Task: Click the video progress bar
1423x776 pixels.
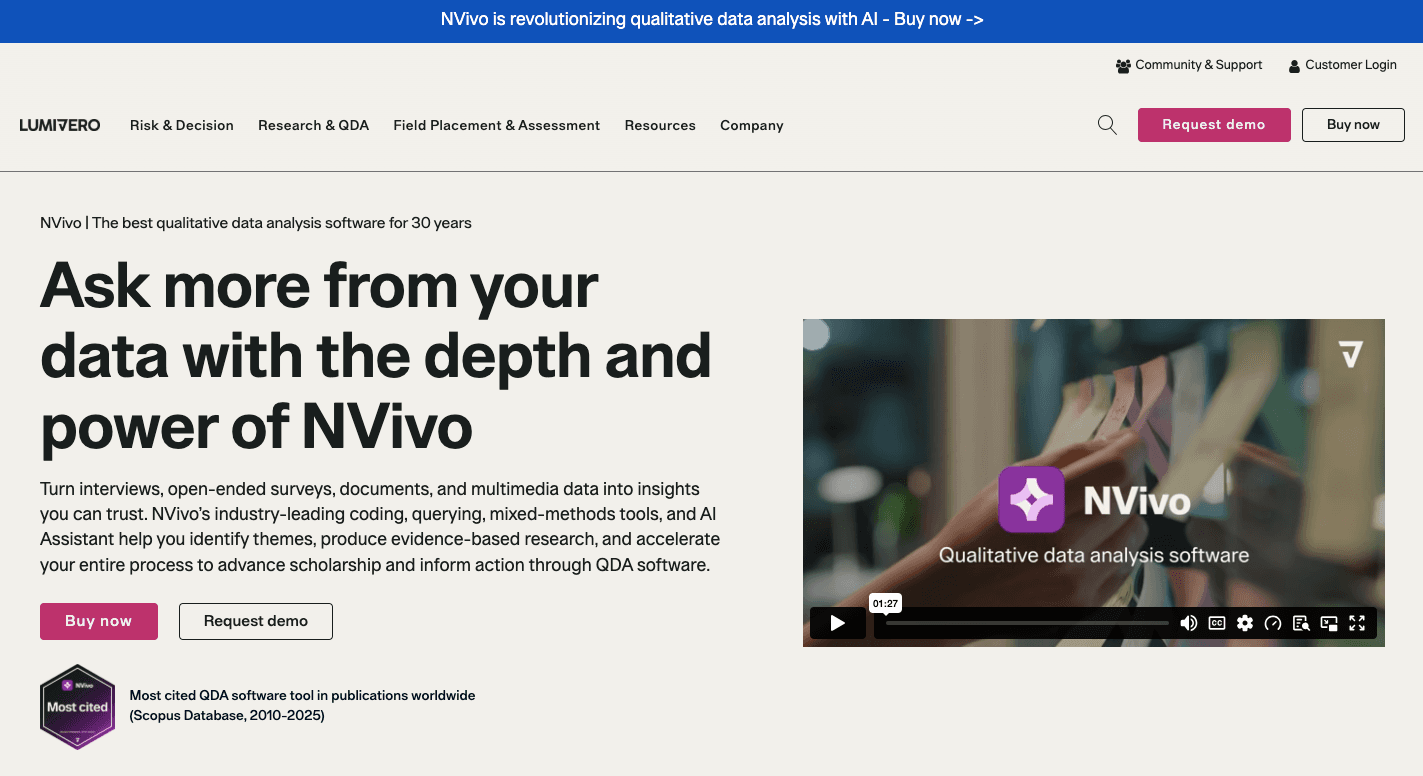Action: [1027, 623]
